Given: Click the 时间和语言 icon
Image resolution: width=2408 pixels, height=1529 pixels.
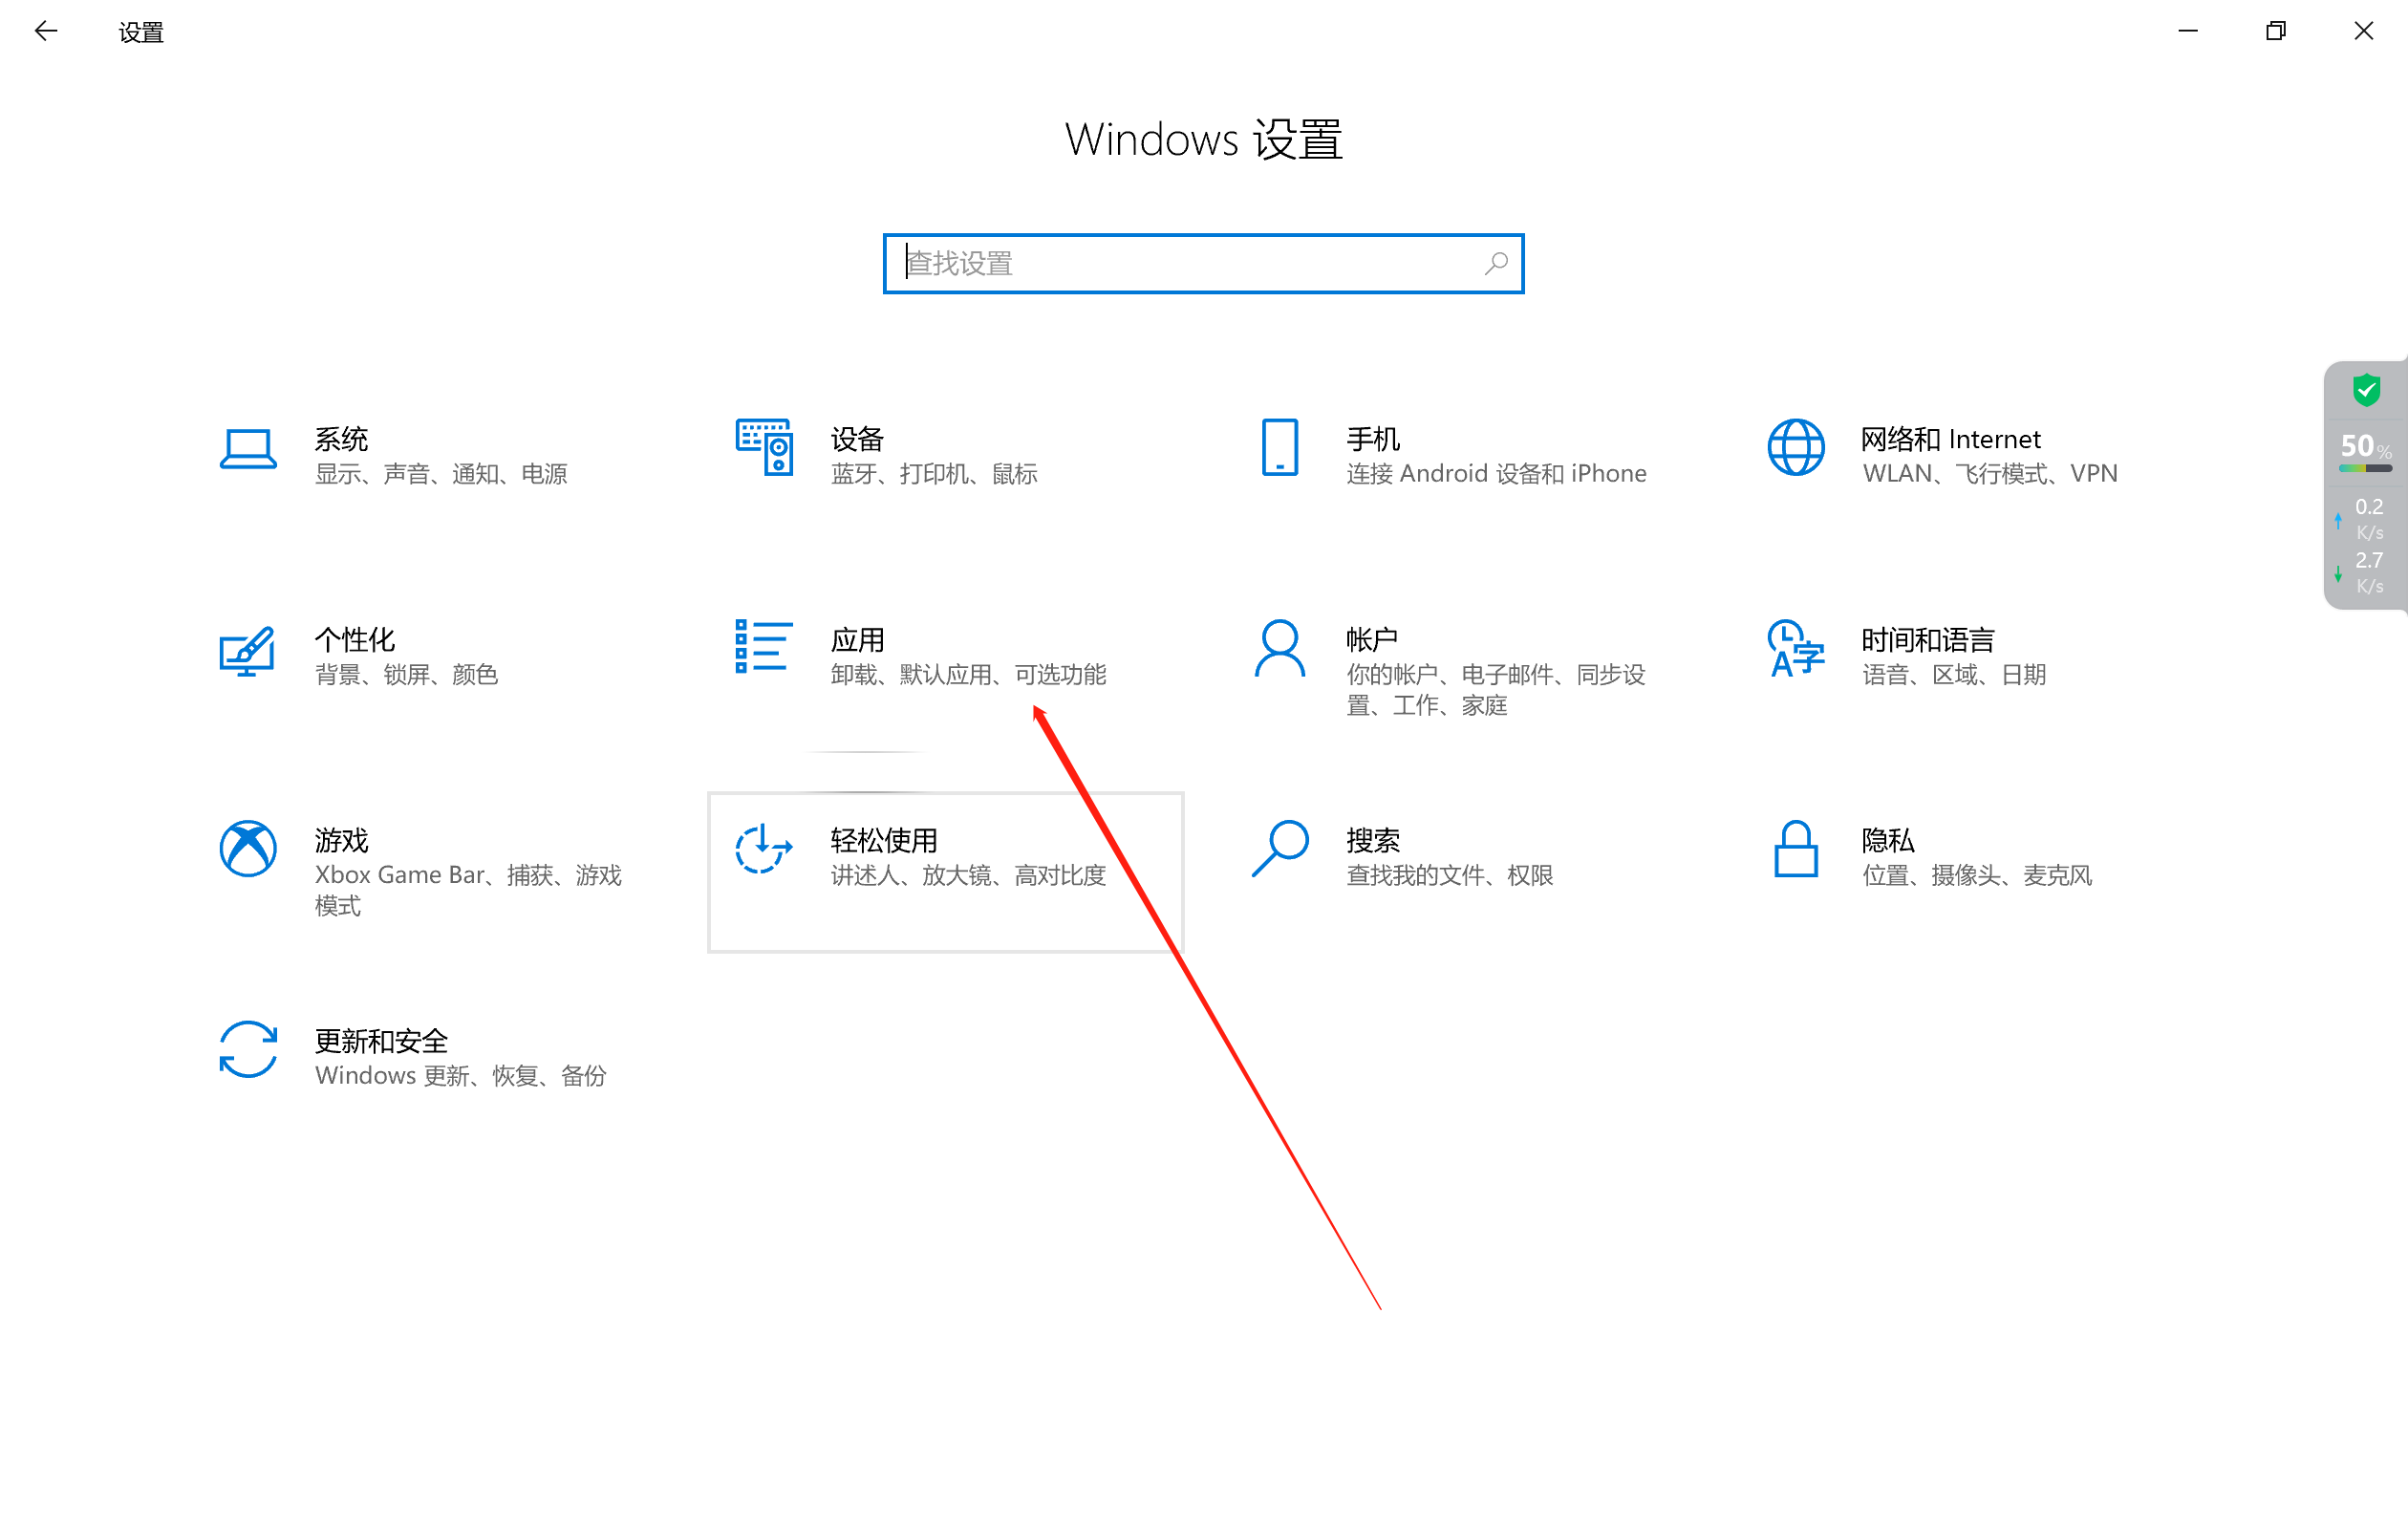Looking at the screenshot, I should [x=1796, y=648].
